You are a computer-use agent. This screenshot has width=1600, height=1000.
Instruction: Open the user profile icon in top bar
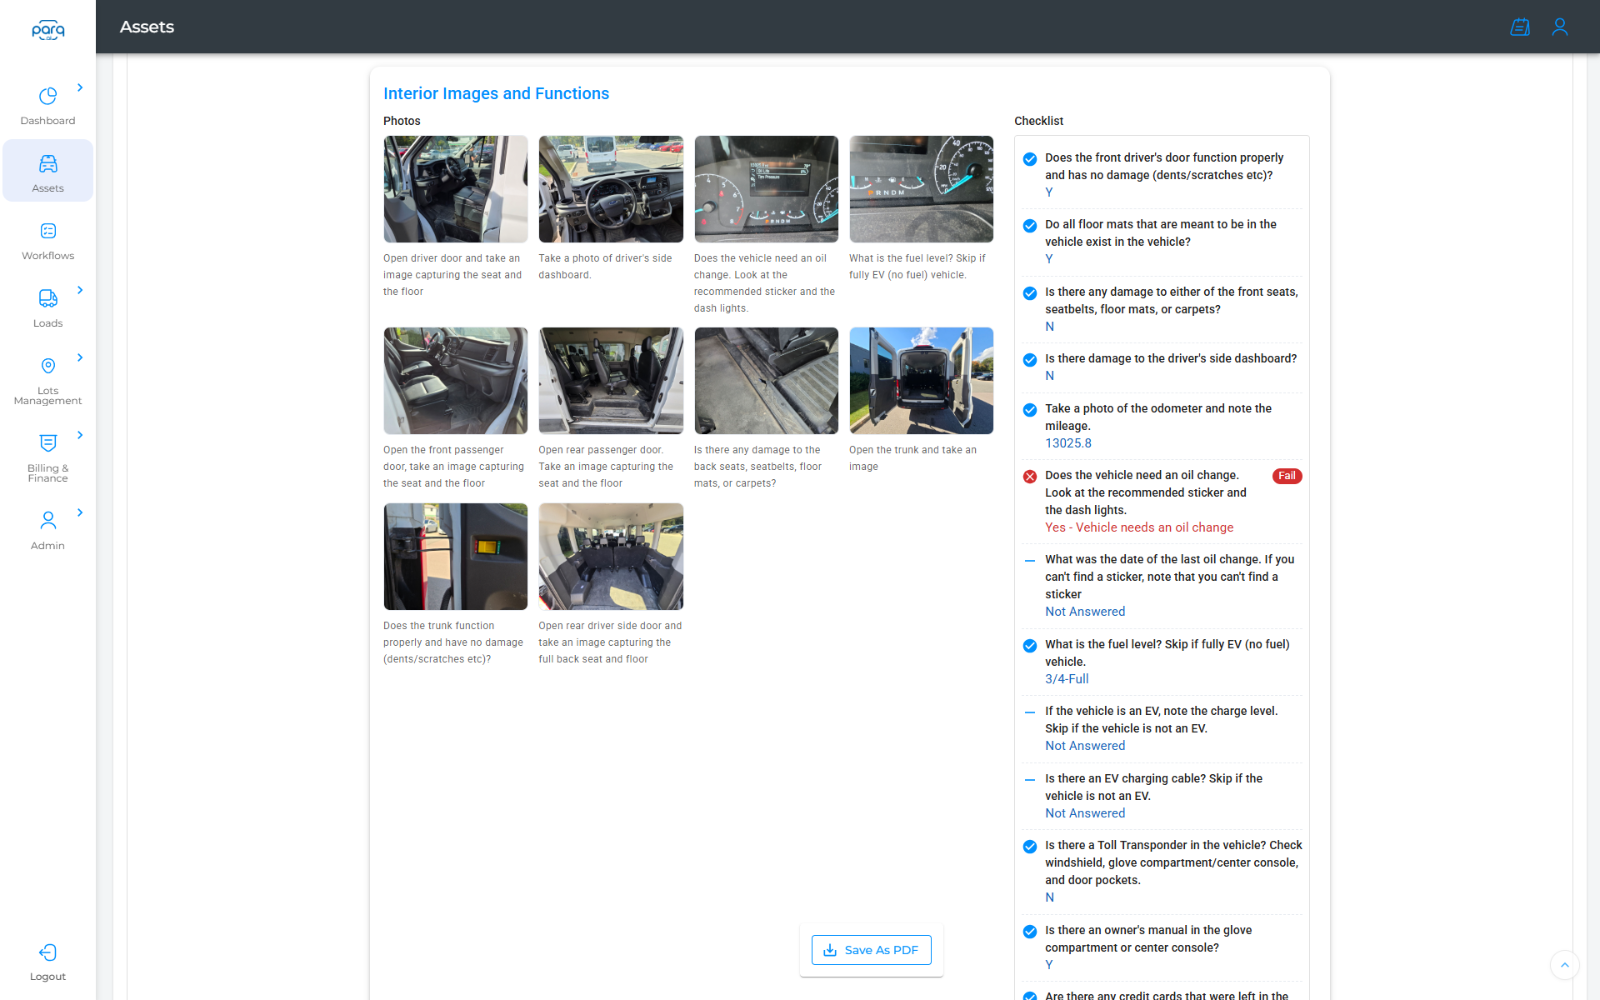(1560, 27)
